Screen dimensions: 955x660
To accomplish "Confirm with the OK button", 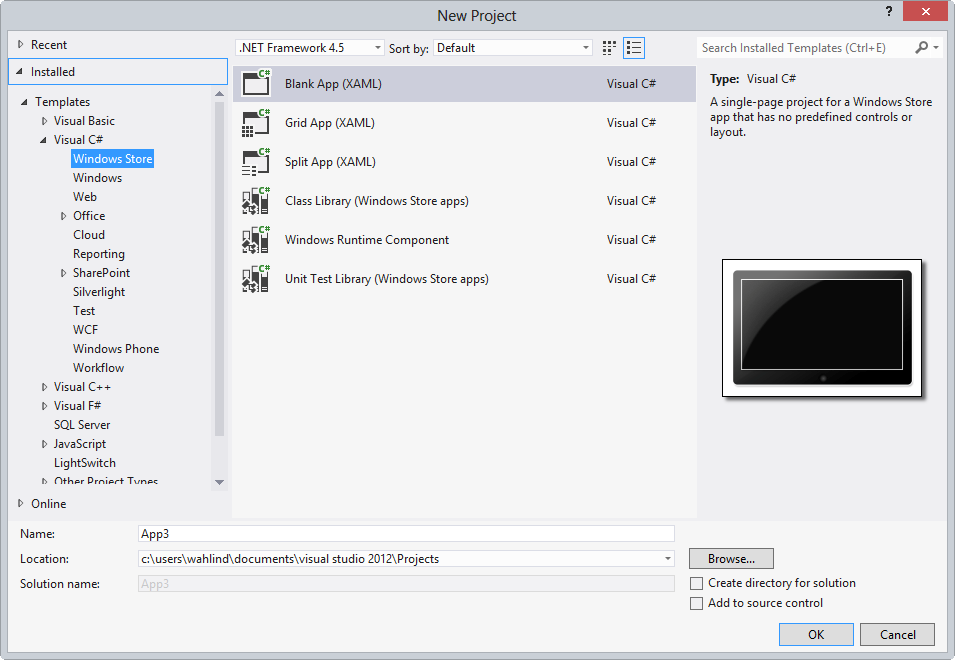I will pyautogui.click(x=816, y=634).
